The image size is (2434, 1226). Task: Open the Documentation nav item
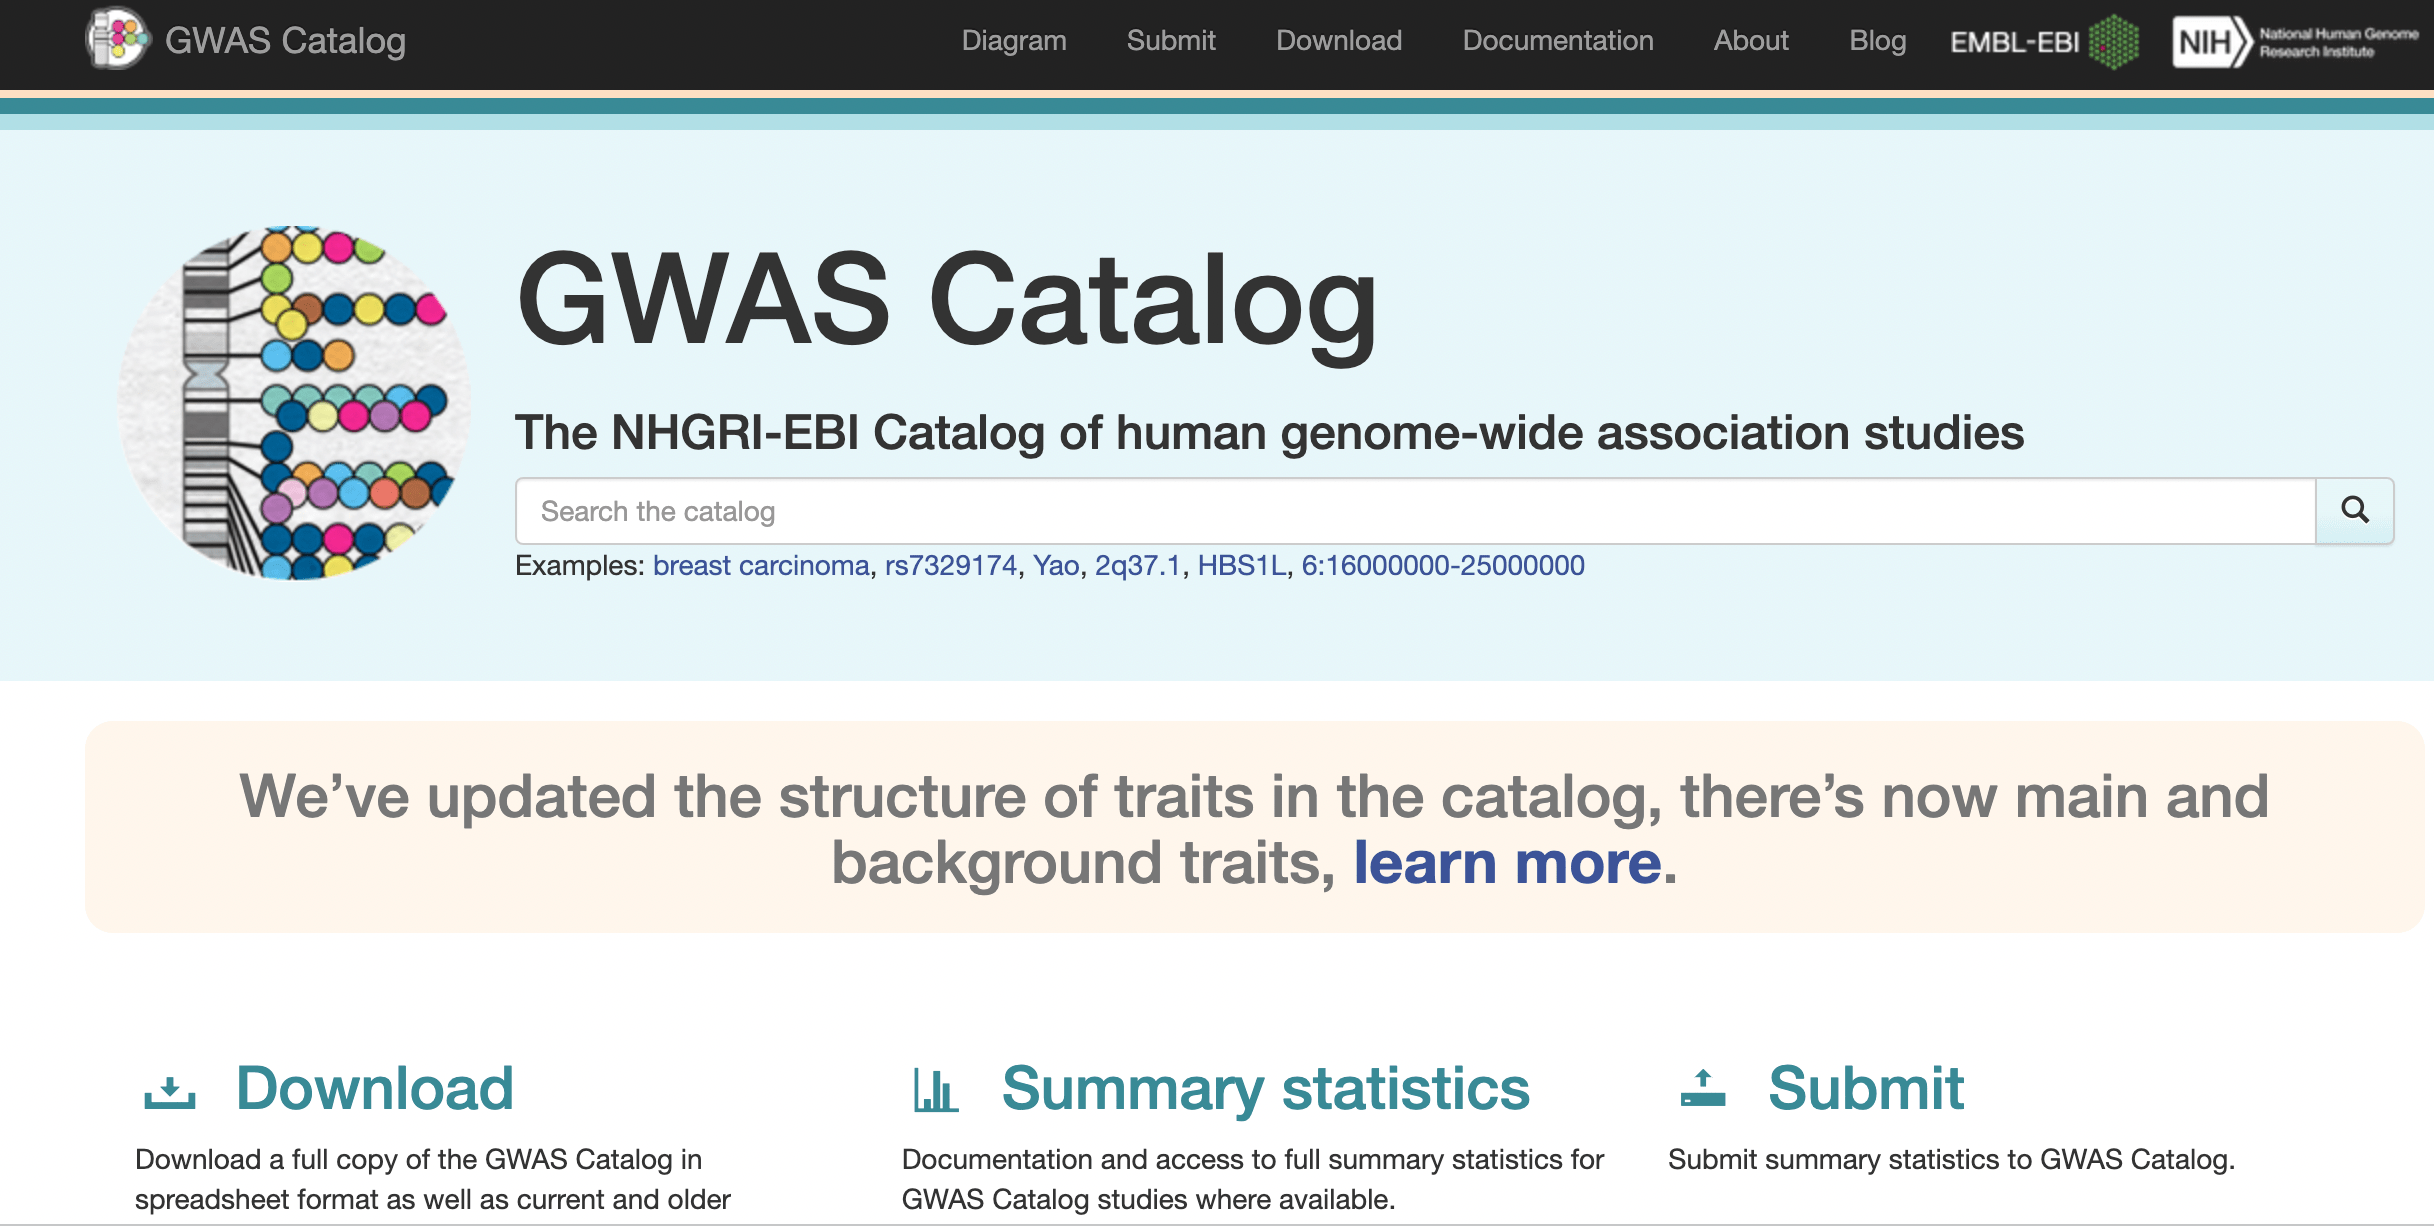pyautogui.click(x=1557, y=41)
